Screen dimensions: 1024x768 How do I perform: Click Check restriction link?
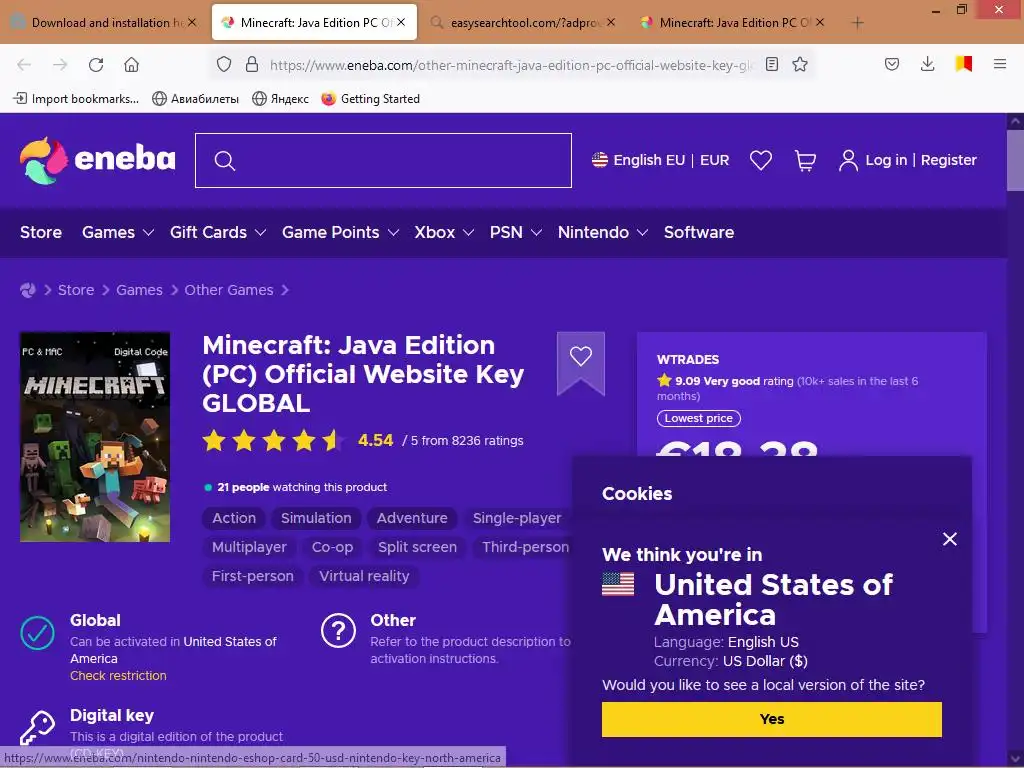(118, 675)
